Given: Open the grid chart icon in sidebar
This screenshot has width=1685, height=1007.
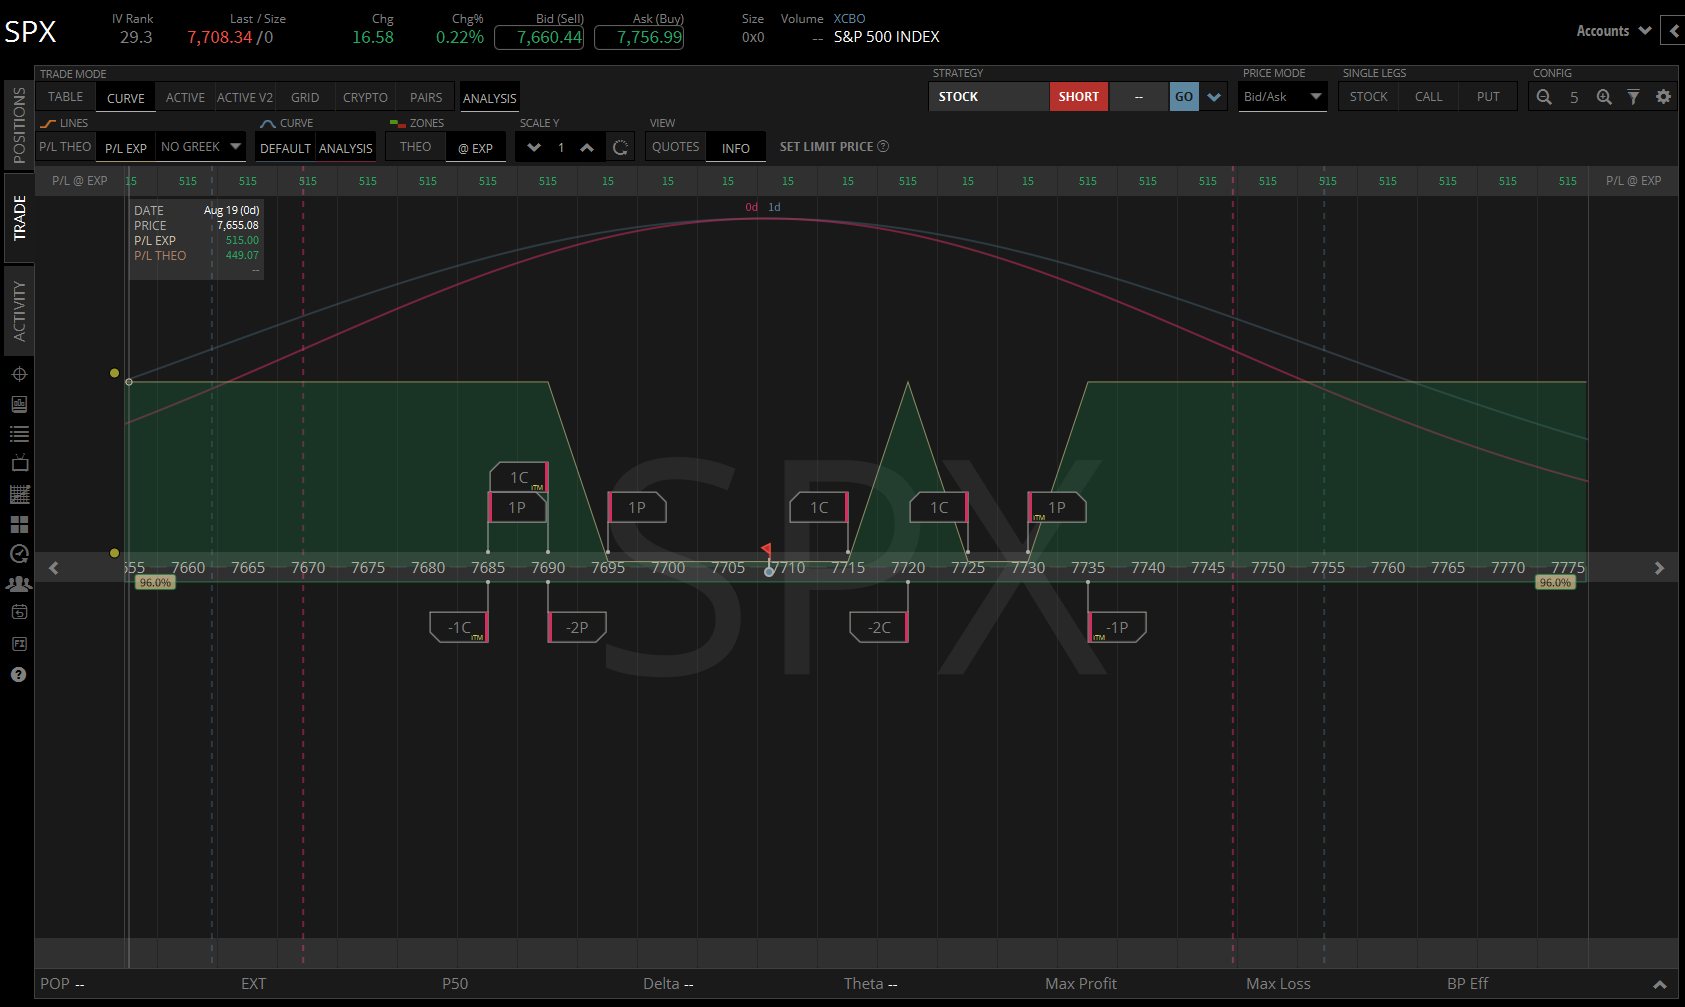Looking at the screenshot, I should (x=19, y=494).
